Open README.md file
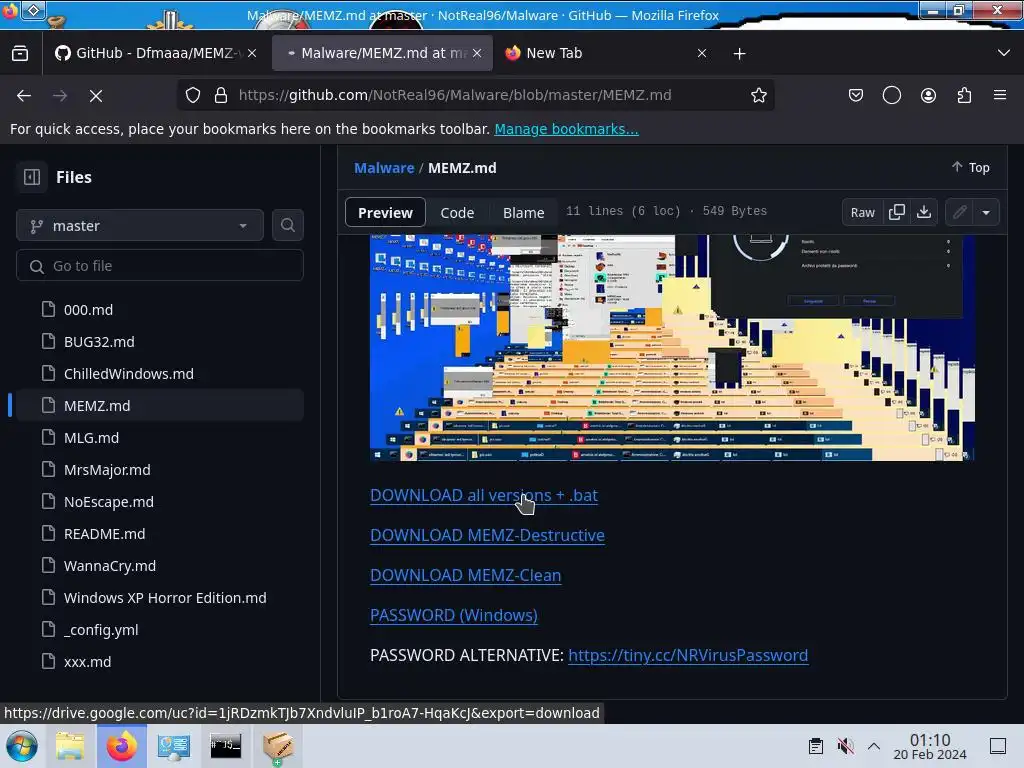The width and height of the screenshot is (1024, 768). coord(160,534)
